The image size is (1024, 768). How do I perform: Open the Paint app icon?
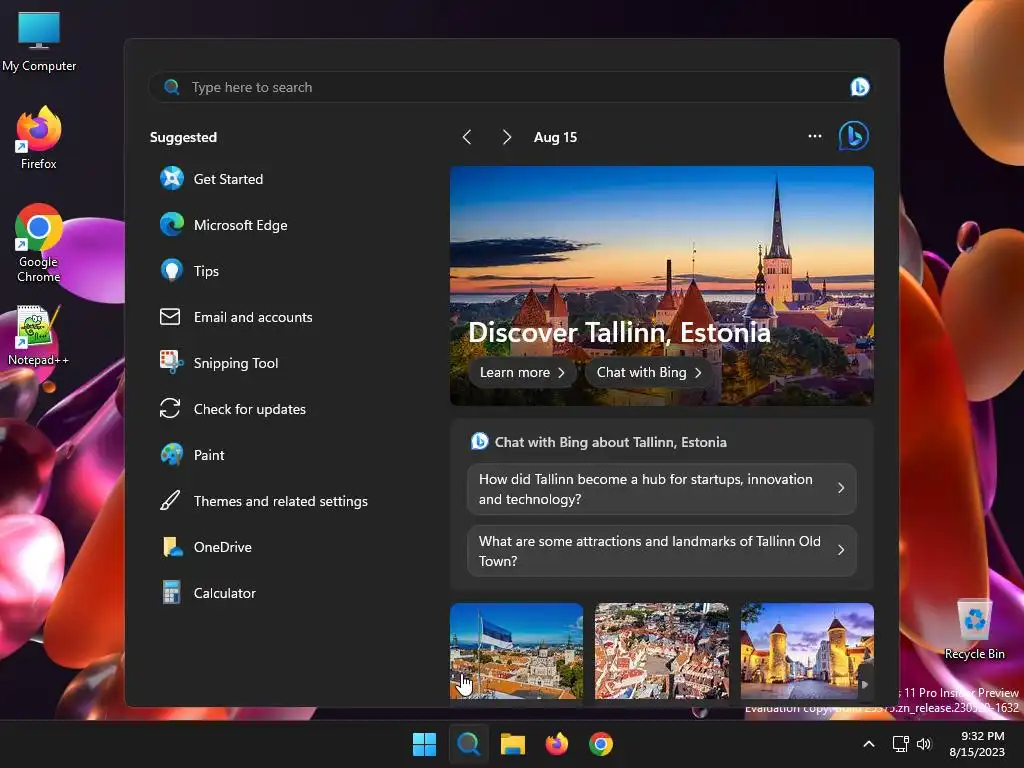pyautogui.click(x=172, y=455)
